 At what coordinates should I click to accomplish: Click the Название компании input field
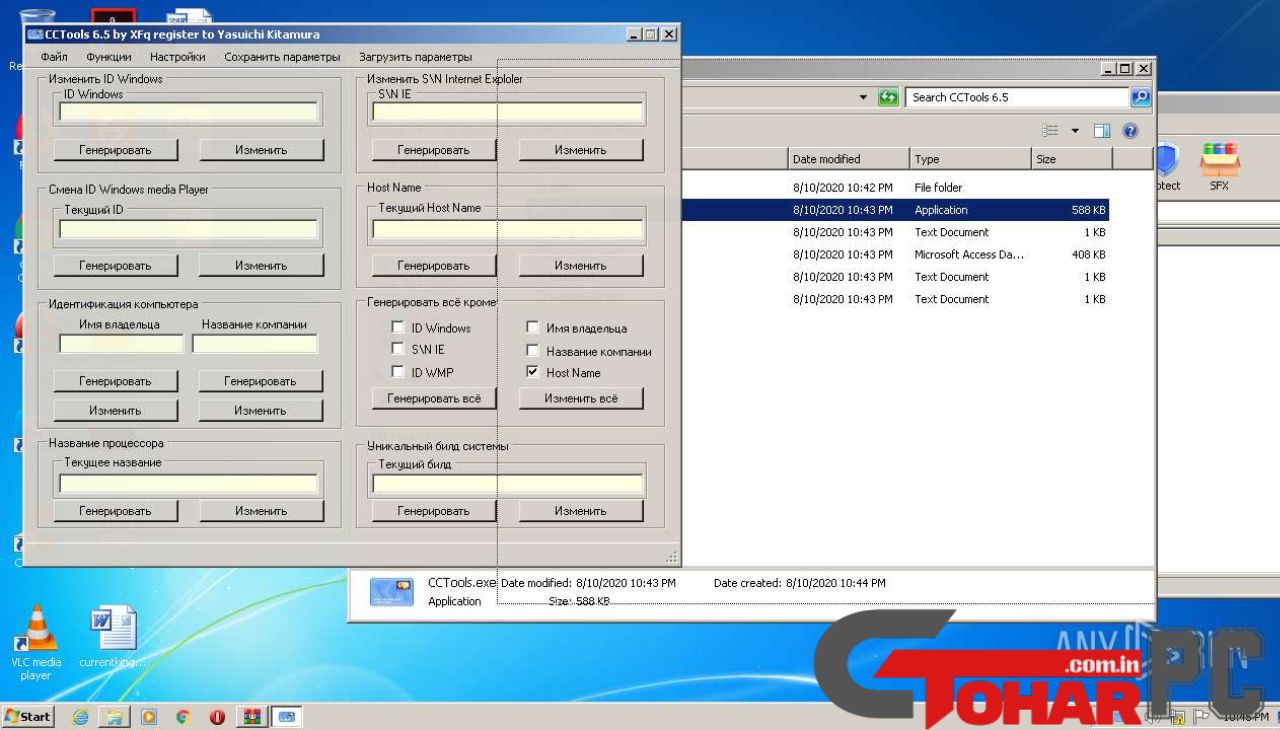(255, 344)
